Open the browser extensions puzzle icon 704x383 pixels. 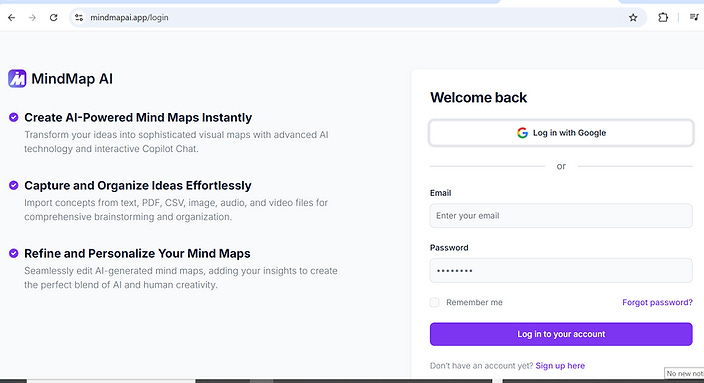663,18
